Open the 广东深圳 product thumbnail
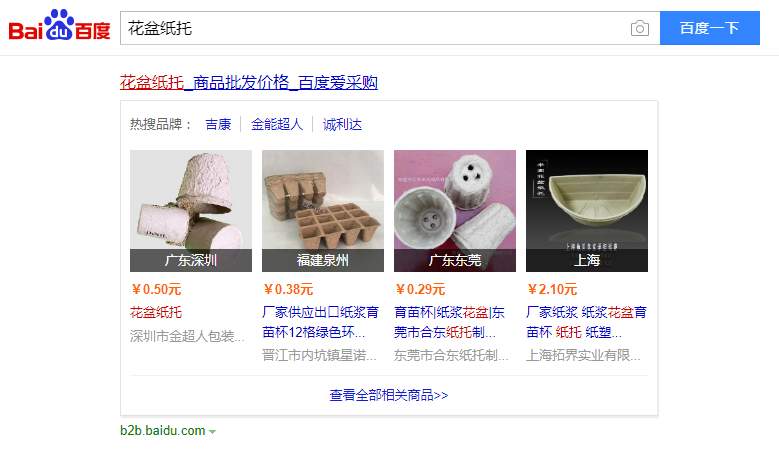 click(191, 211)
